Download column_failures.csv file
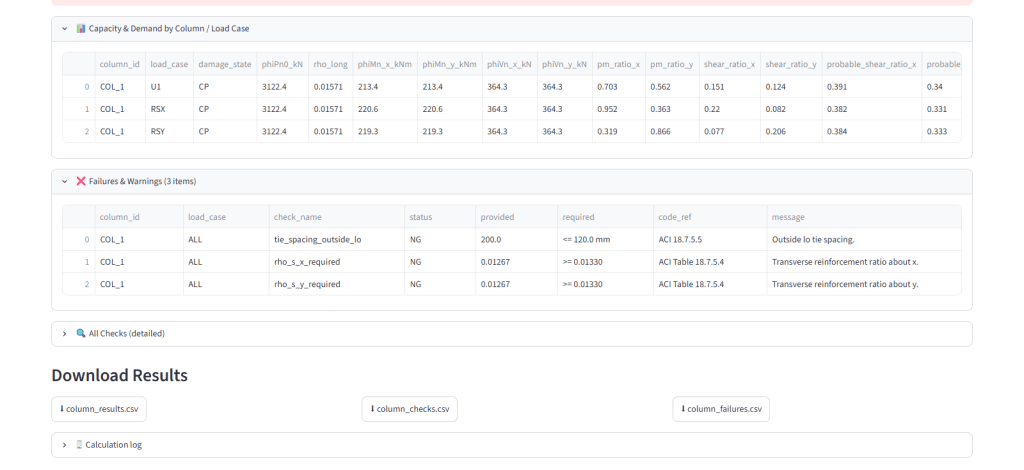The width and height of the screenshot is (1024, 470). (x=721, y=409)
